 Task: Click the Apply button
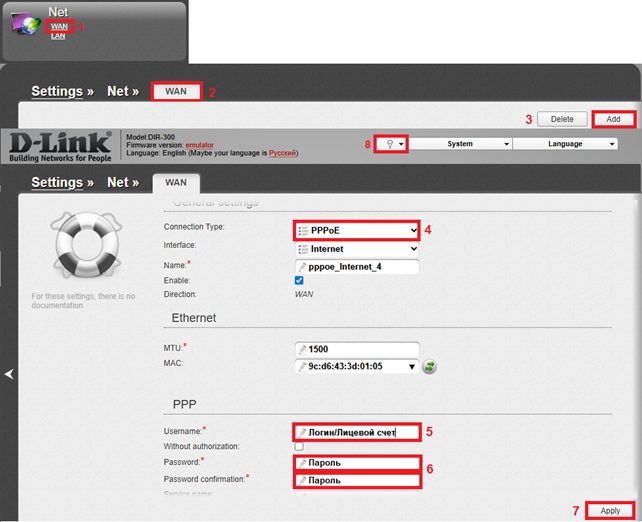coord(610,511)
